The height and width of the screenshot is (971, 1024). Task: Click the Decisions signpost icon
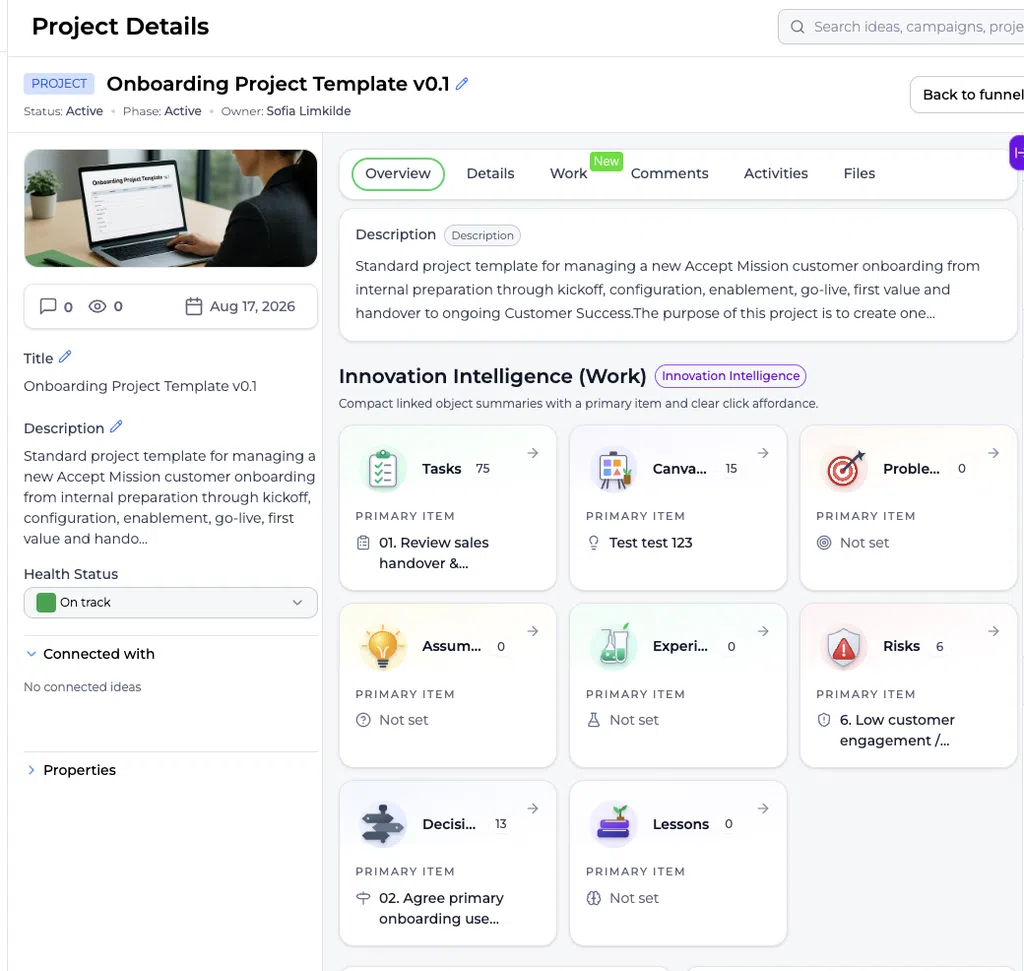pos(383,824)
